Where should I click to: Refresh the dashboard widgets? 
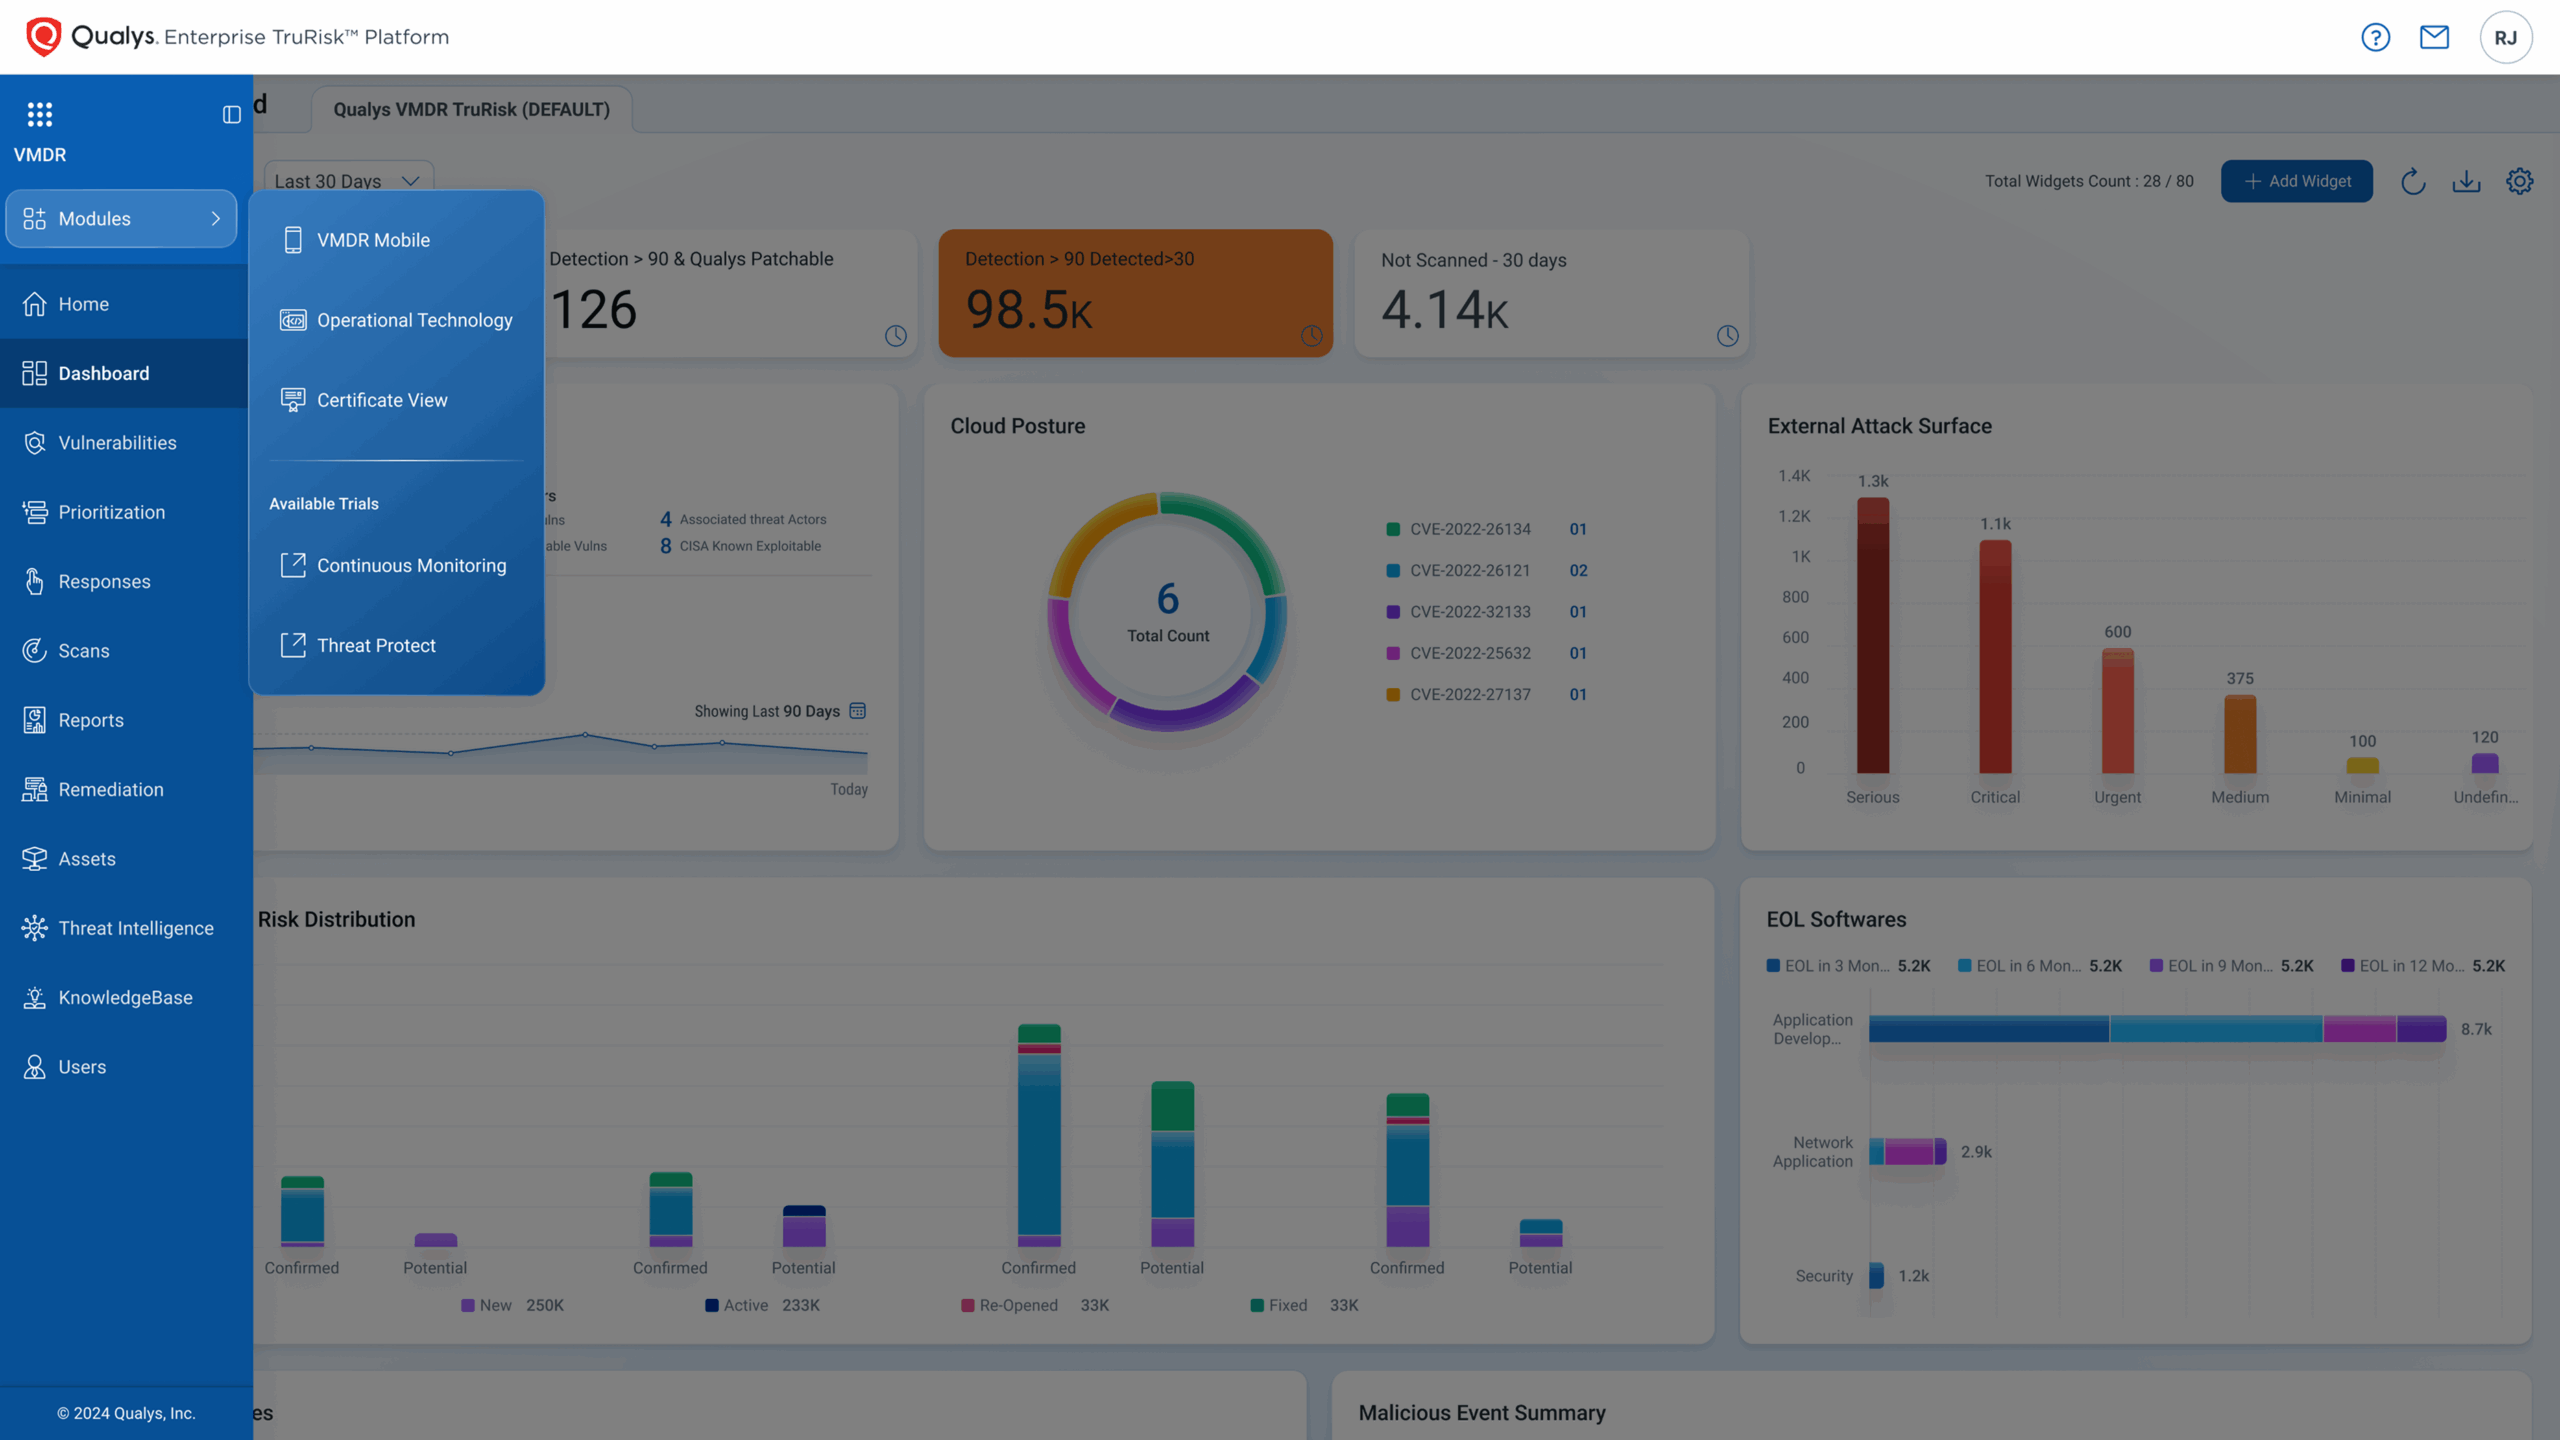(x=2413, y=181)
